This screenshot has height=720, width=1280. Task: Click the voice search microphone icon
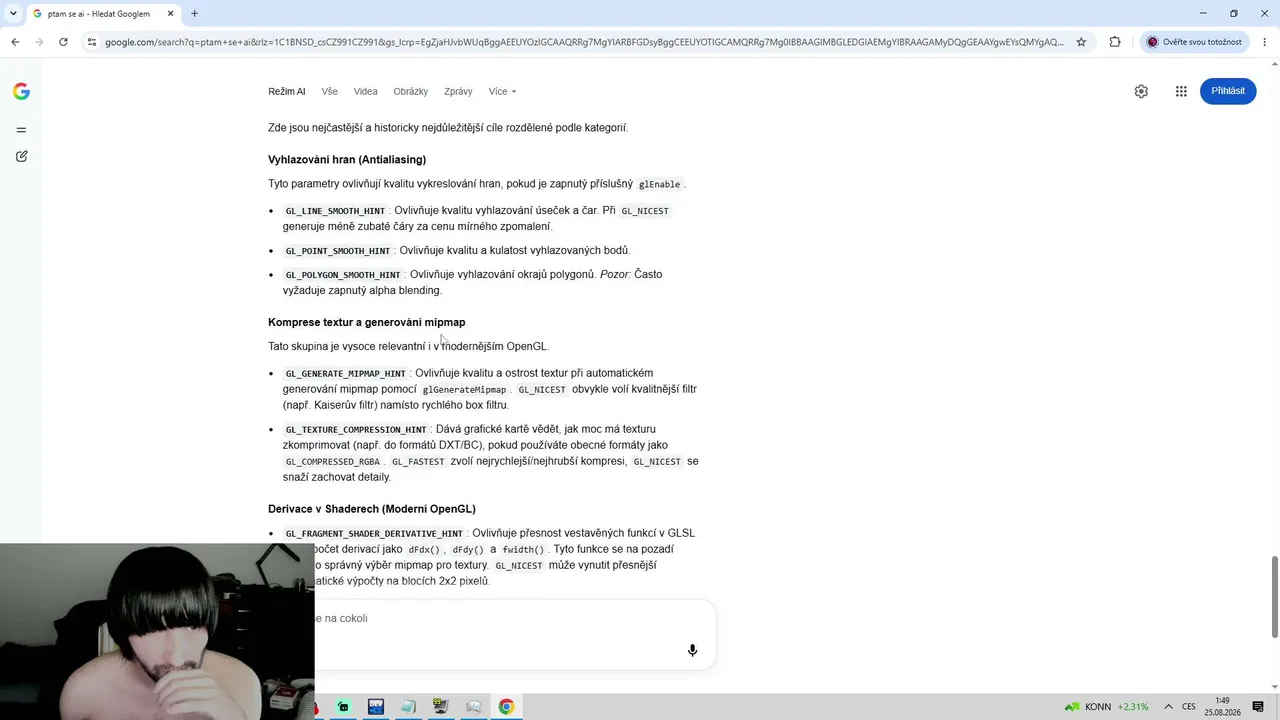692,650
